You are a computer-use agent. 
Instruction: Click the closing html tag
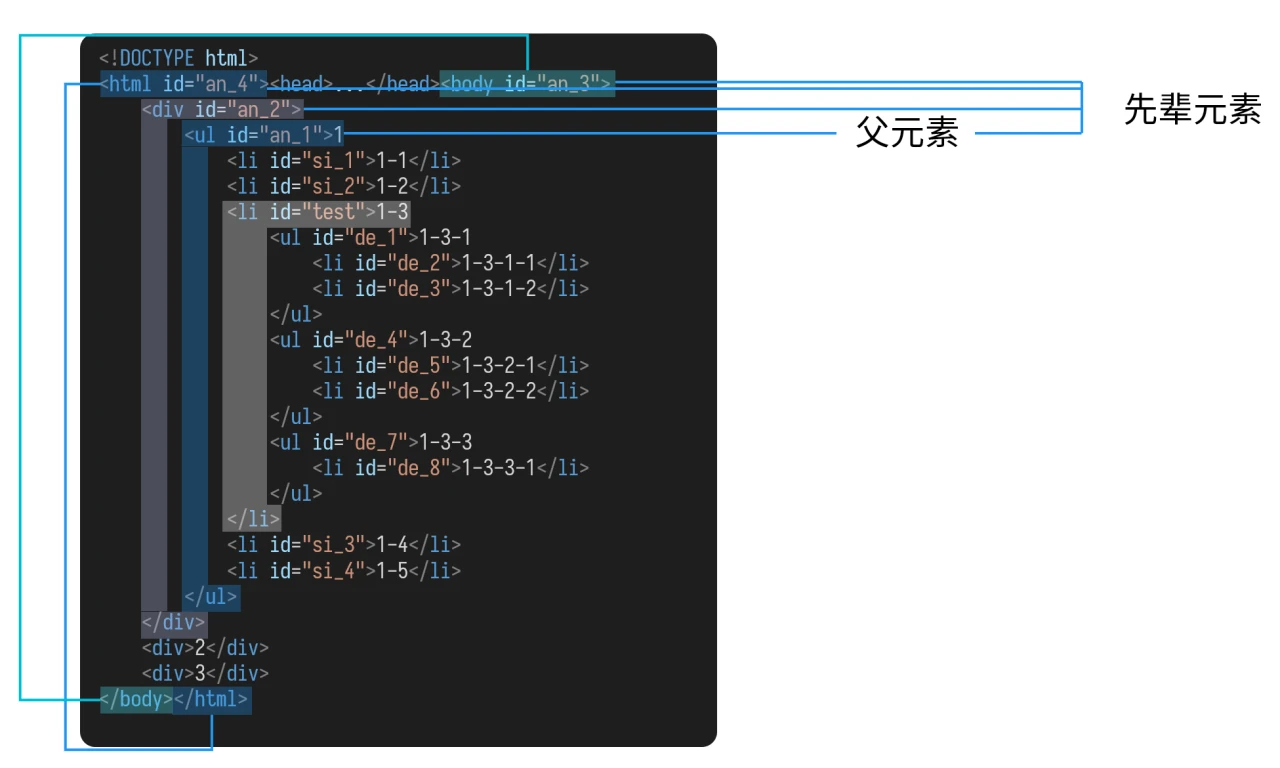click(212, 699)
